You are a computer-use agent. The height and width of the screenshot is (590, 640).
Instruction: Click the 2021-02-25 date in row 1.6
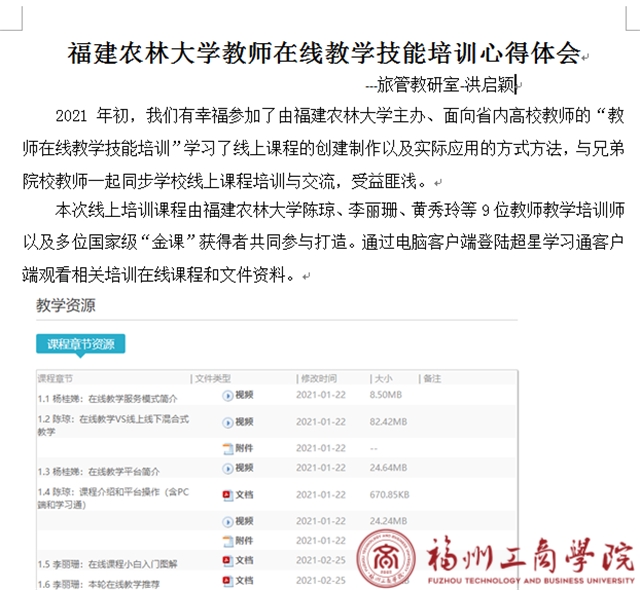tap(321, 580)
